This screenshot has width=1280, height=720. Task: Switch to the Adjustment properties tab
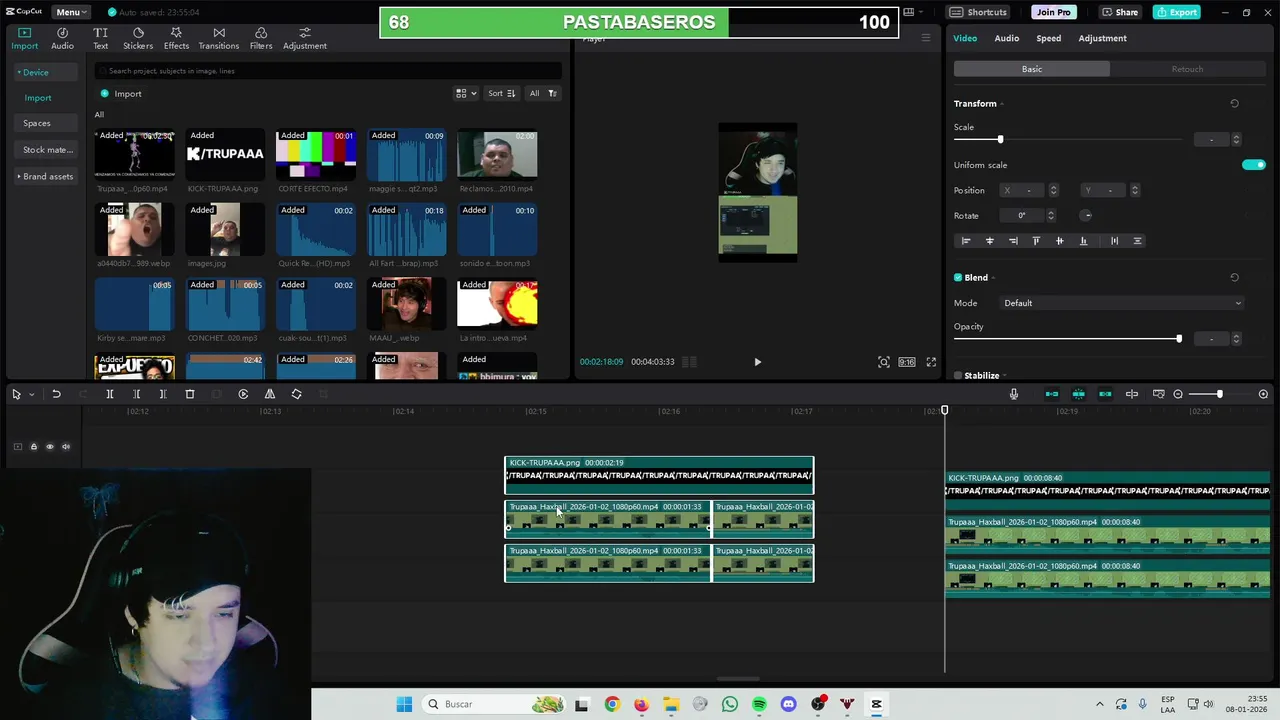1102,38
